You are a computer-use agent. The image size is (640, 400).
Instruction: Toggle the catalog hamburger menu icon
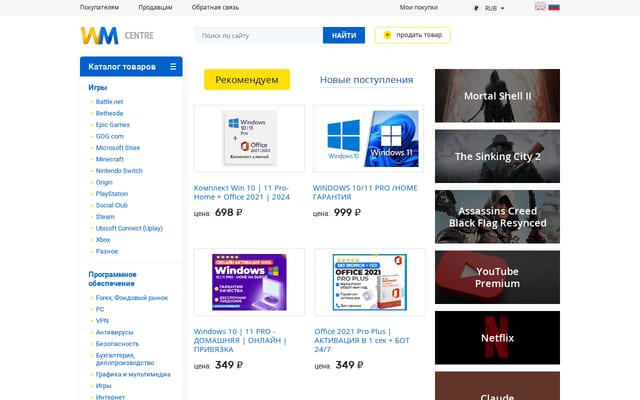(173, 67)
